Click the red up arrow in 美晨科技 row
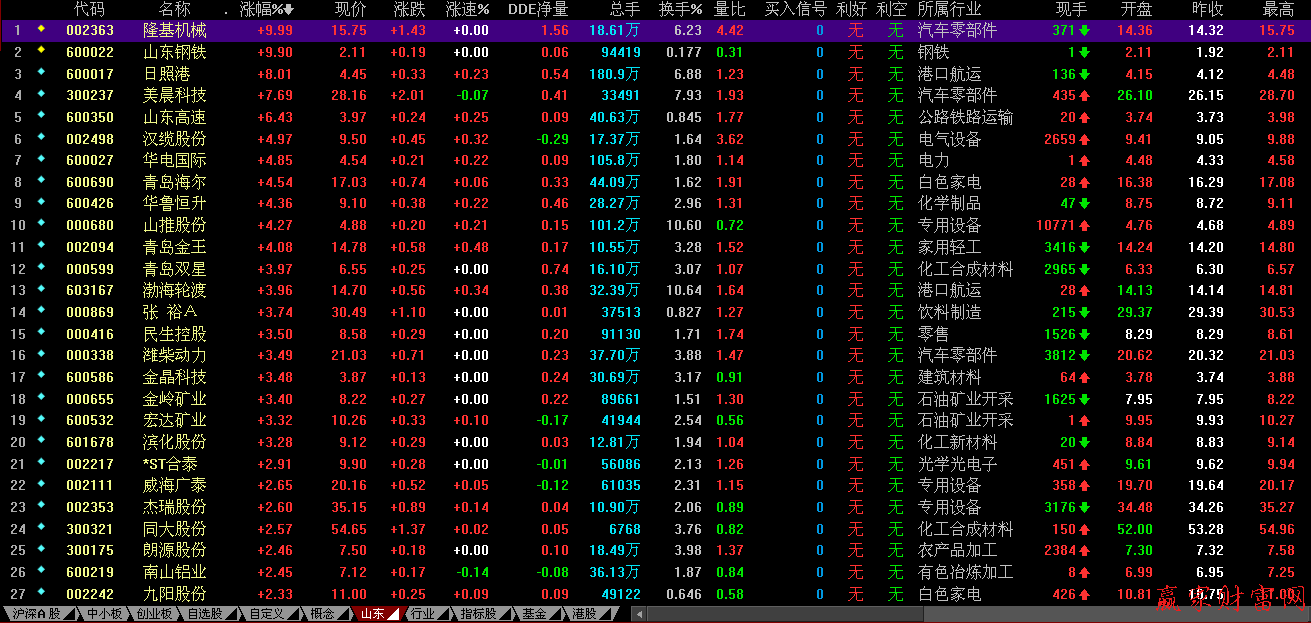The width and height of the screenshot is (1311, 623). click(1084, 95)
